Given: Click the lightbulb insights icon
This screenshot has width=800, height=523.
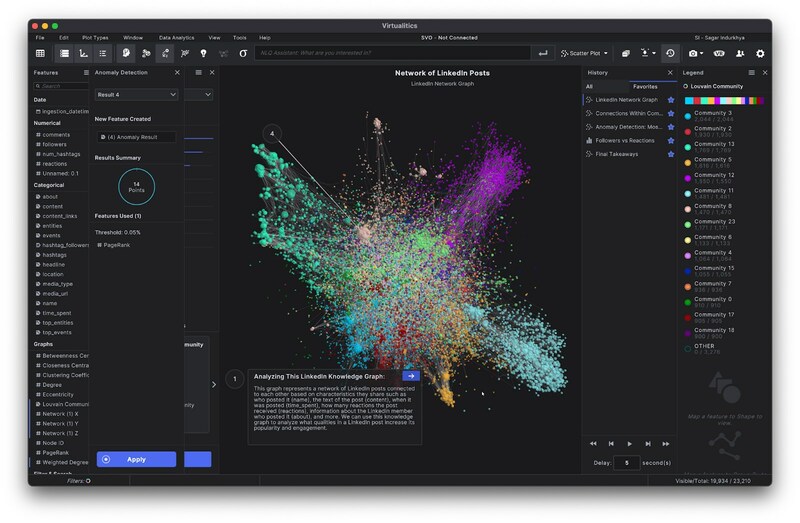Looking at the screenshot, I should point(203,53).
